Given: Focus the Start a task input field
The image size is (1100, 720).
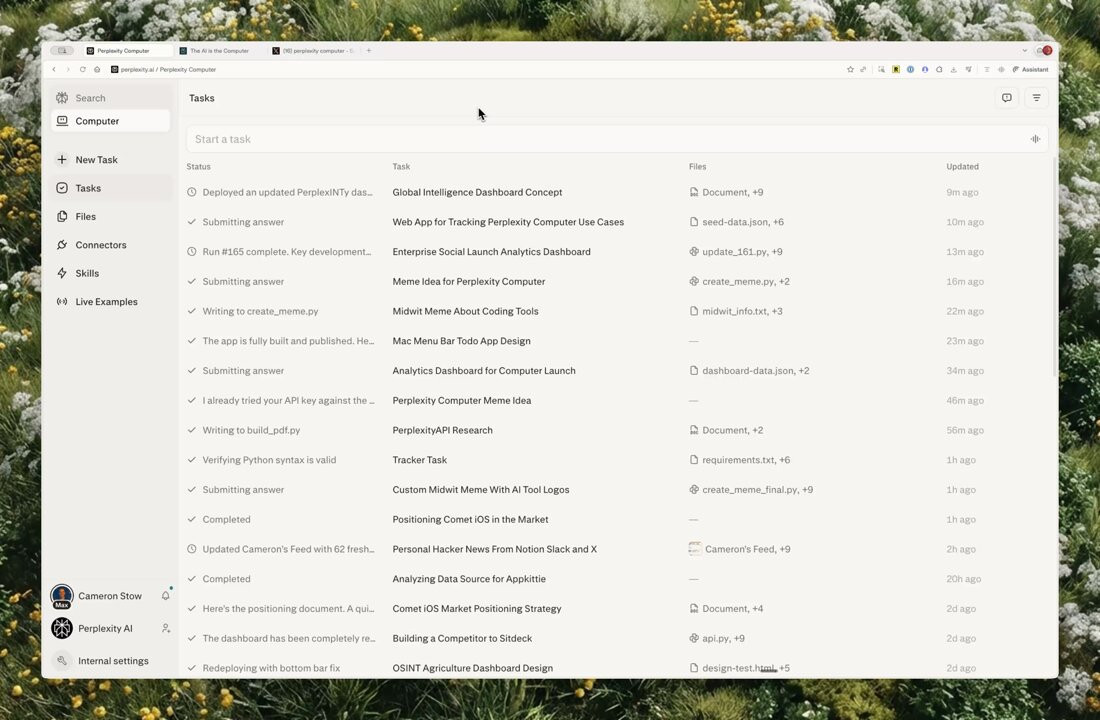Looking at the screenshot, I should pyautogui.click(x=617, y=139).
